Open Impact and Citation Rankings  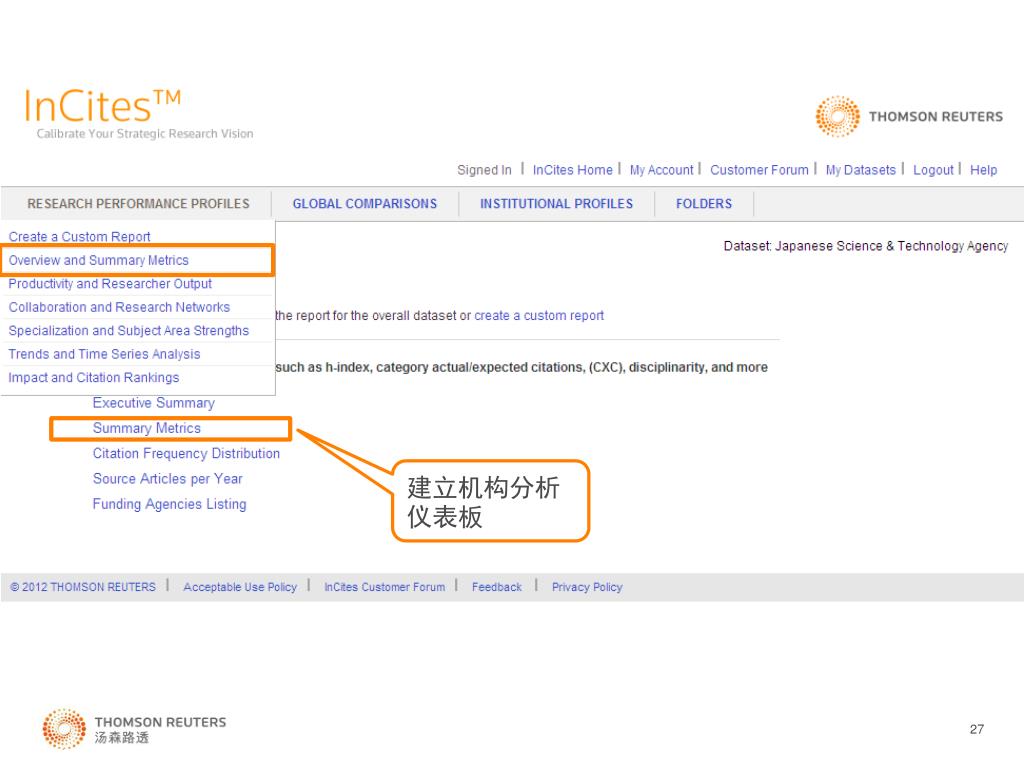[93, 377]
